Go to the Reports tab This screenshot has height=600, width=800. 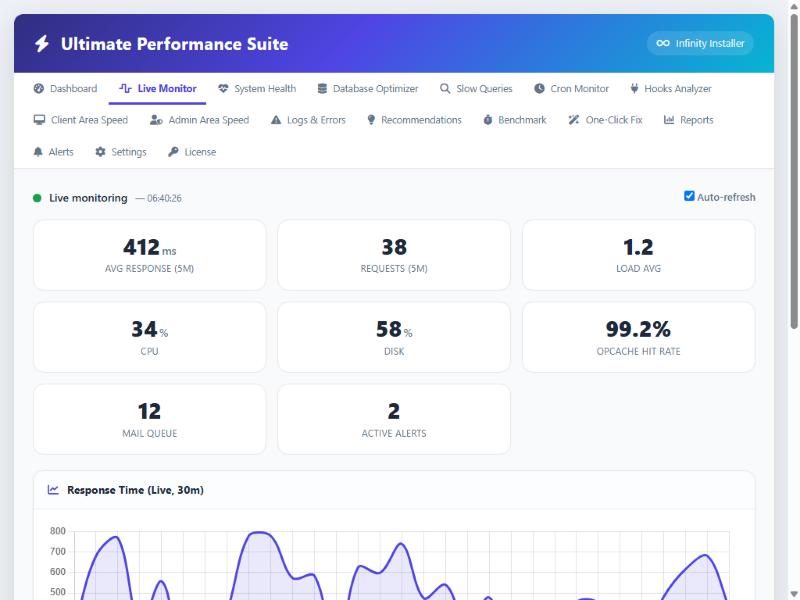(x=688, y=120)
